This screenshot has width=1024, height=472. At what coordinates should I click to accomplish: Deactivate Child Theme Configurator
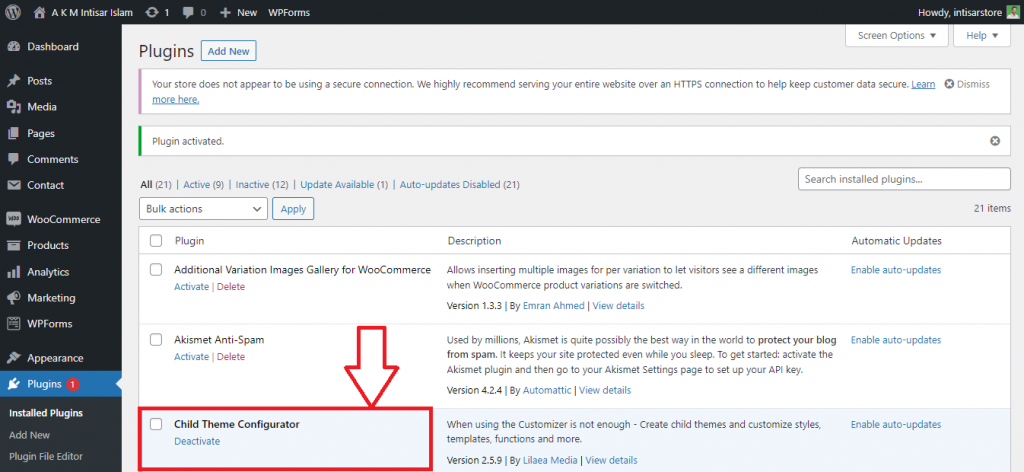pyautogui.click(x=197, y=441)
